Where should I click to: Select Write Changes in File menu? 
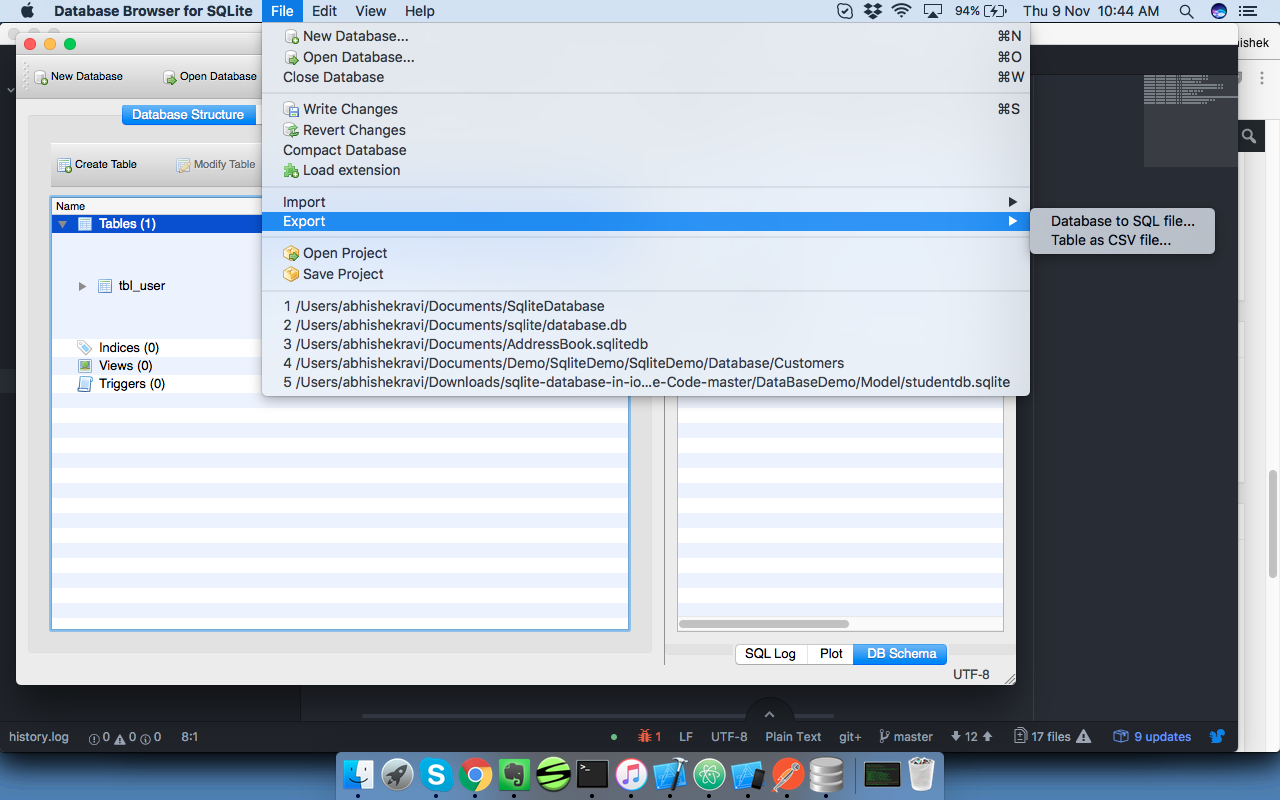pyautogui.click(x=350, y=109)
